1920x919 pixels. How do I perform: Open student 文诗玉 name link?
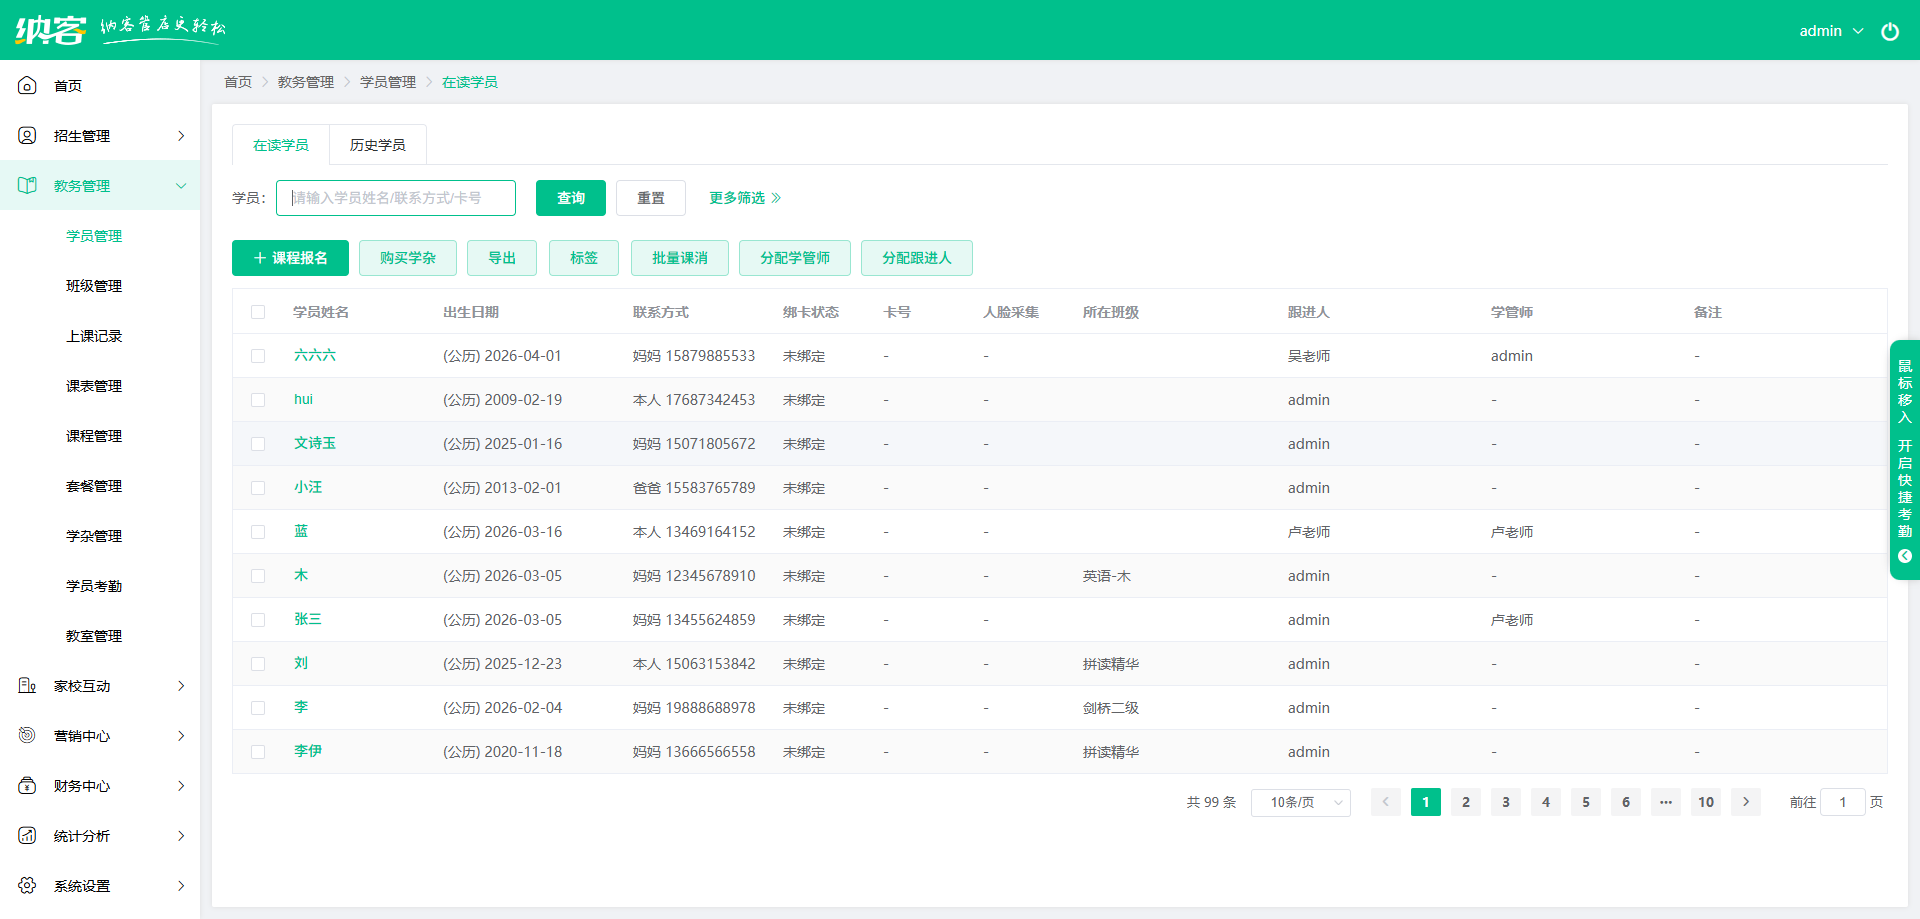314,443
